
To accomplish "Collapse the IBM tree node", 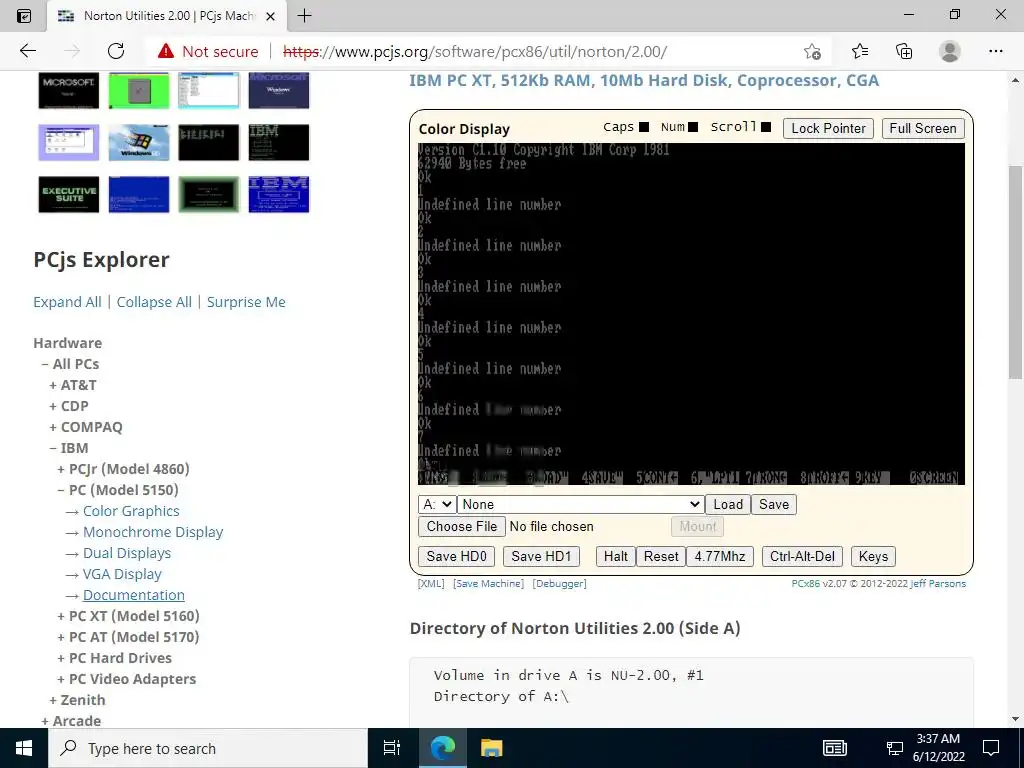I will 53,448.
